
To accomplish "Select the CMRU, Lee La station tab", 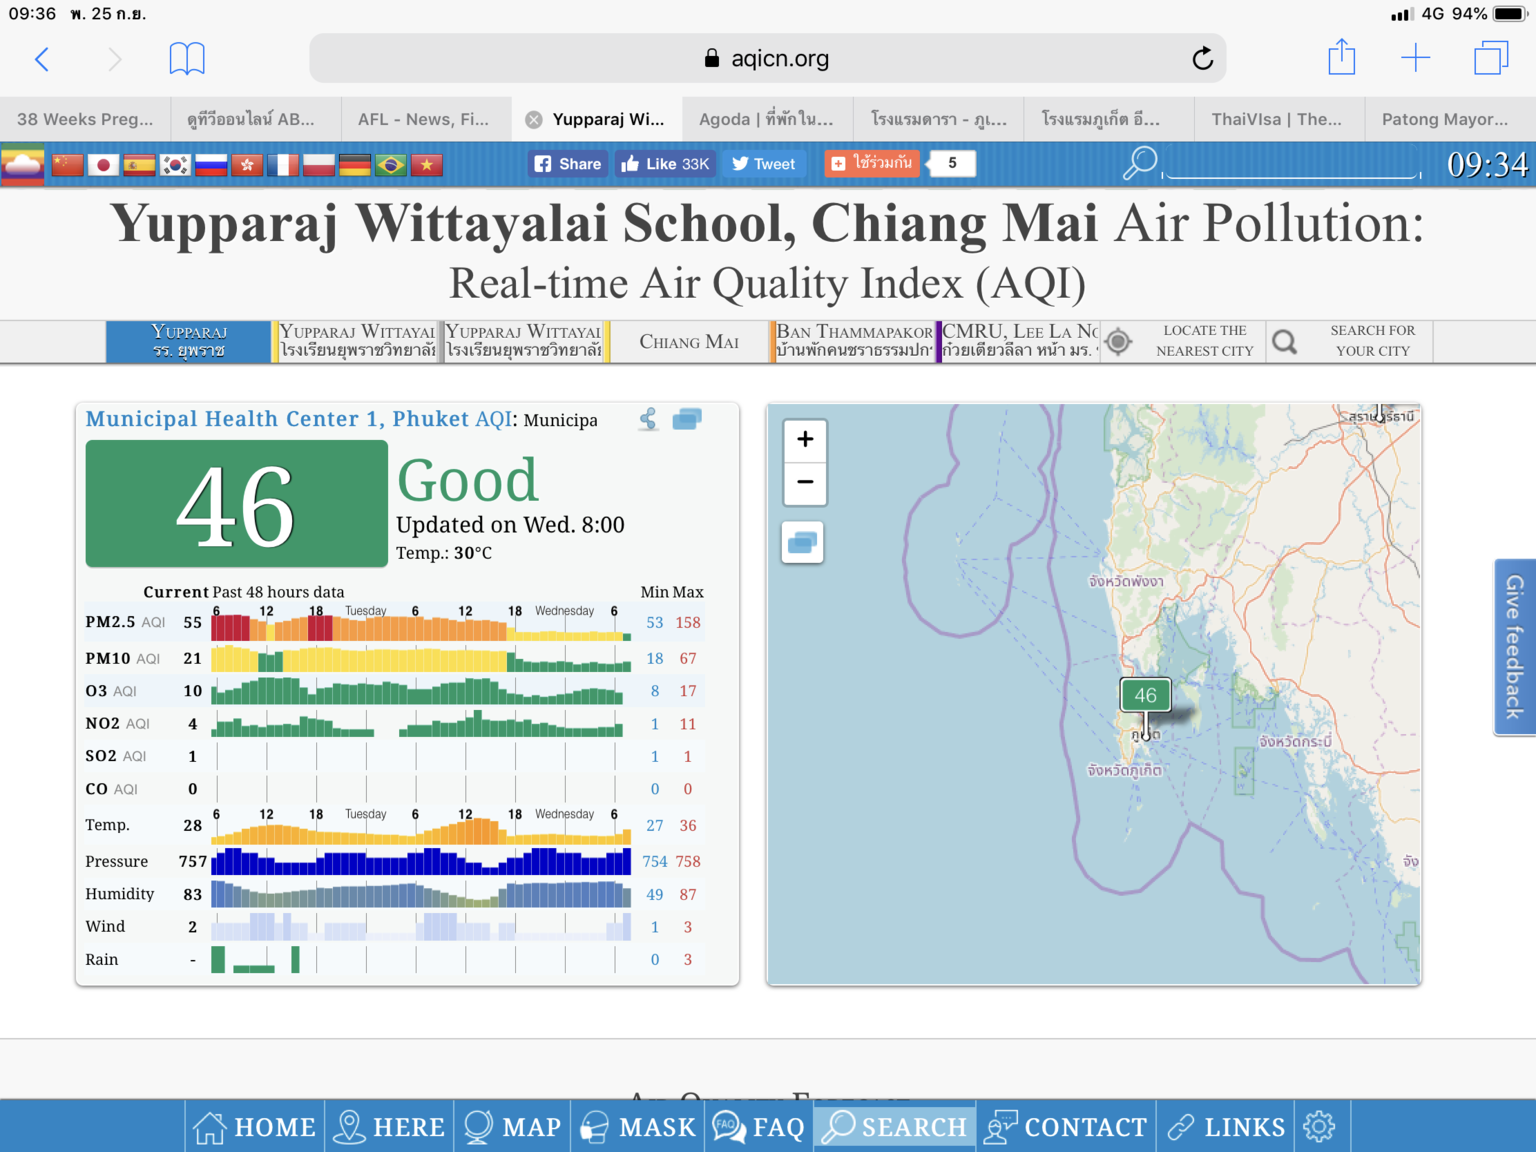I will click(x=1018, y=341).
